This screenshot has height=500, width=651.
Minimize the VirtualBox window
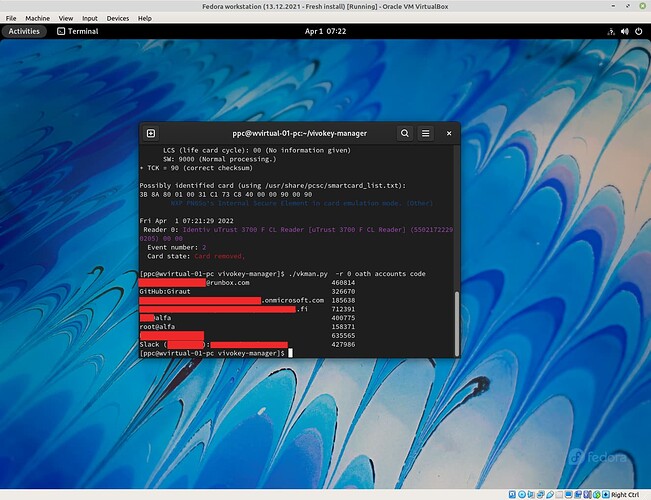click(614, 6)
